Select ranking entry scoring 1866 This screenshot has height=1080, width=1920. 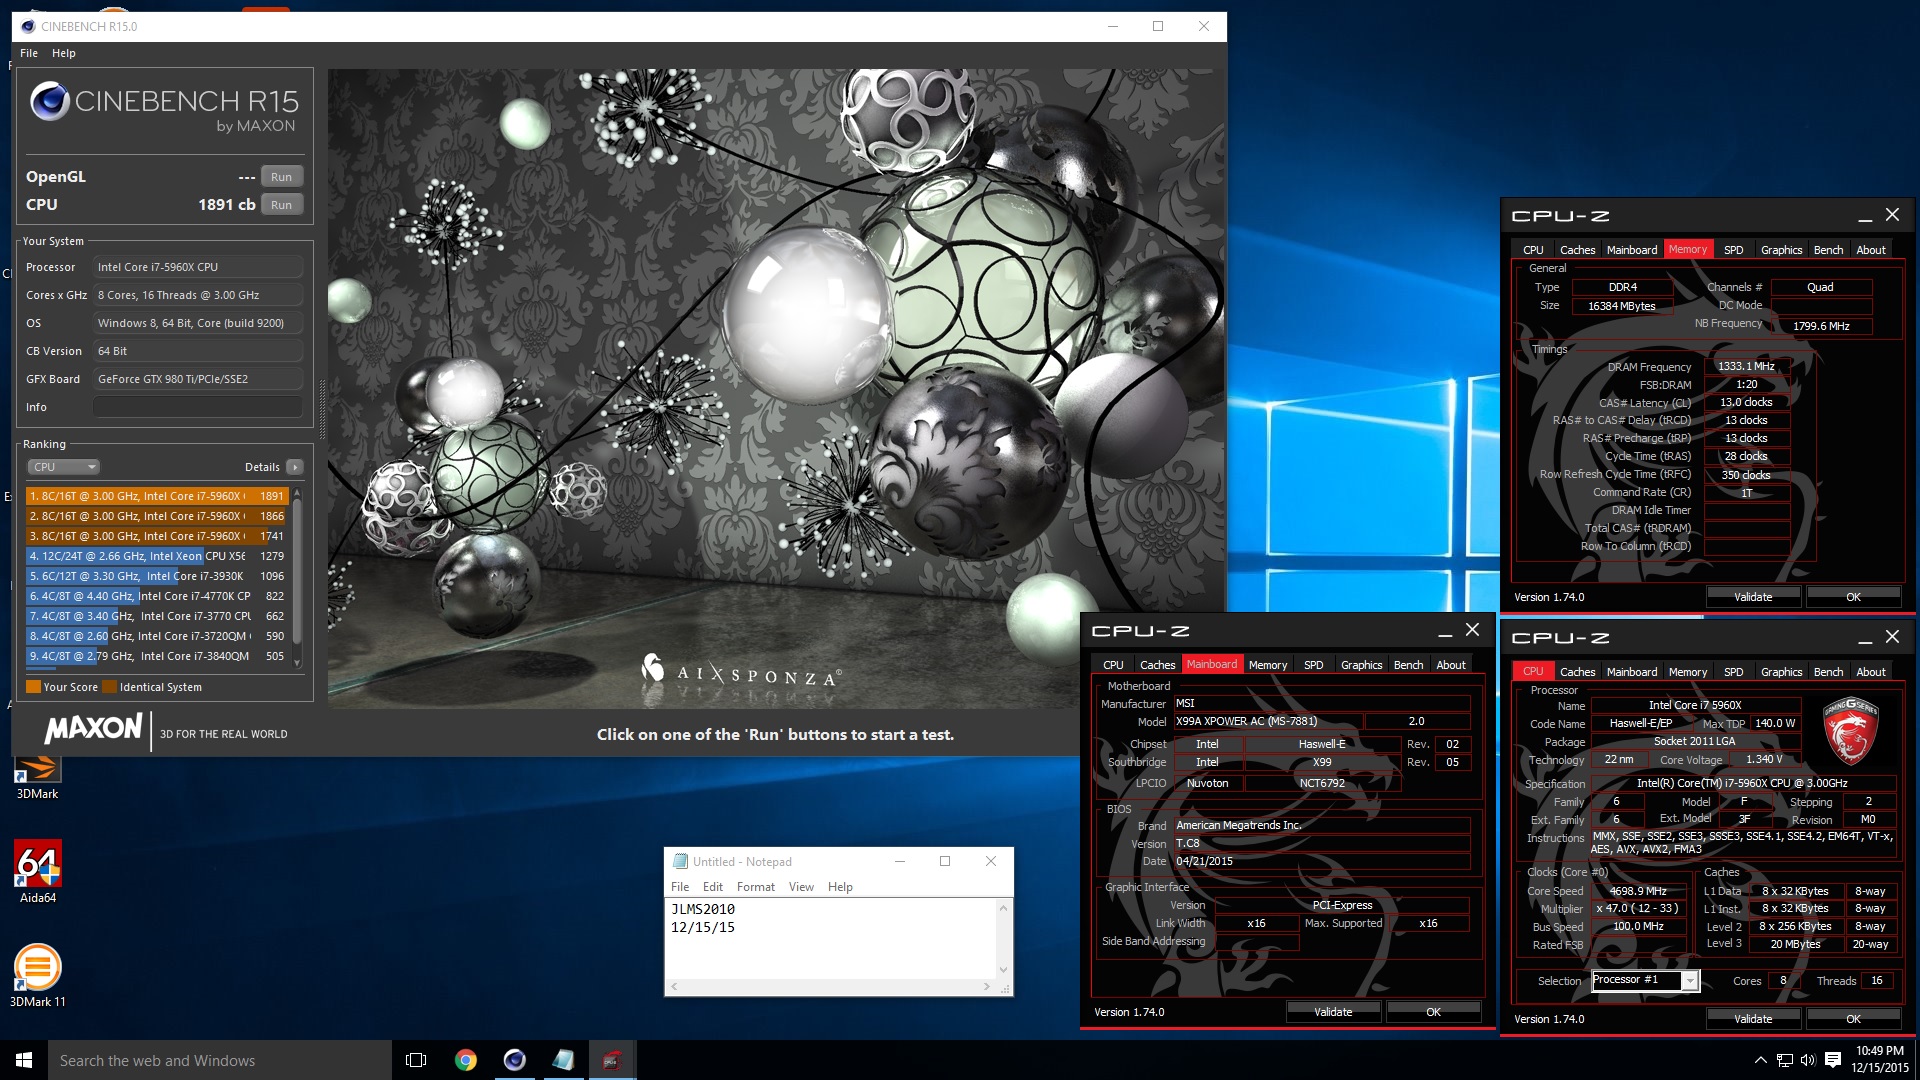click(x=157, y=516)
